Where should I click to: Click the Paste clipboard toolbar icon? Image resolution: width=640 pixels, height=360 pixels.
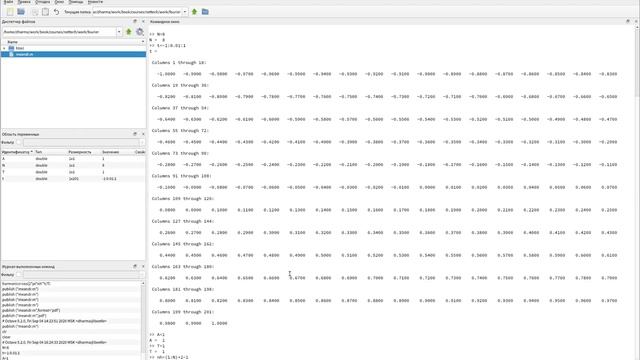tap(45, 12)
